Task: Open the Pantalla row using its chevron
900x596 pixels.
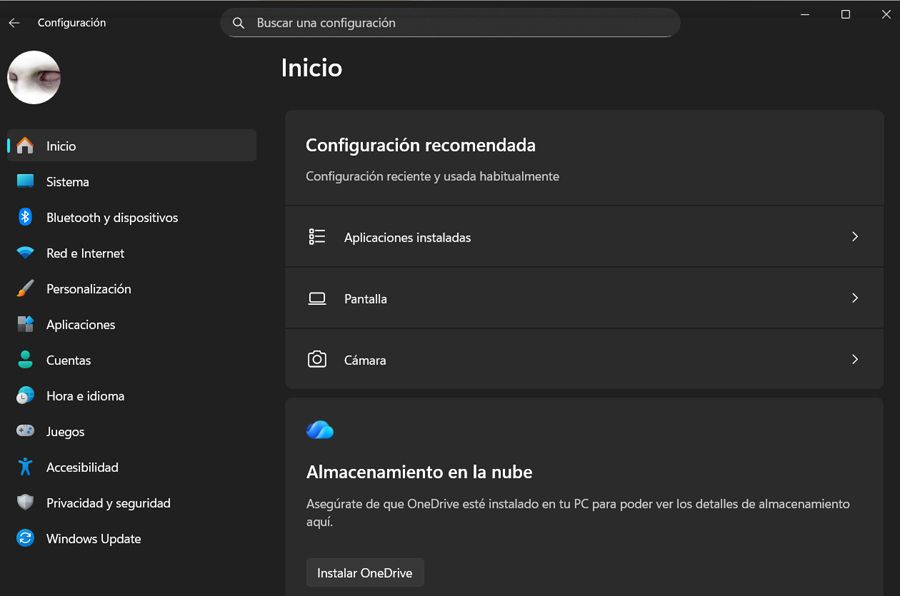Action: (855, 298)
